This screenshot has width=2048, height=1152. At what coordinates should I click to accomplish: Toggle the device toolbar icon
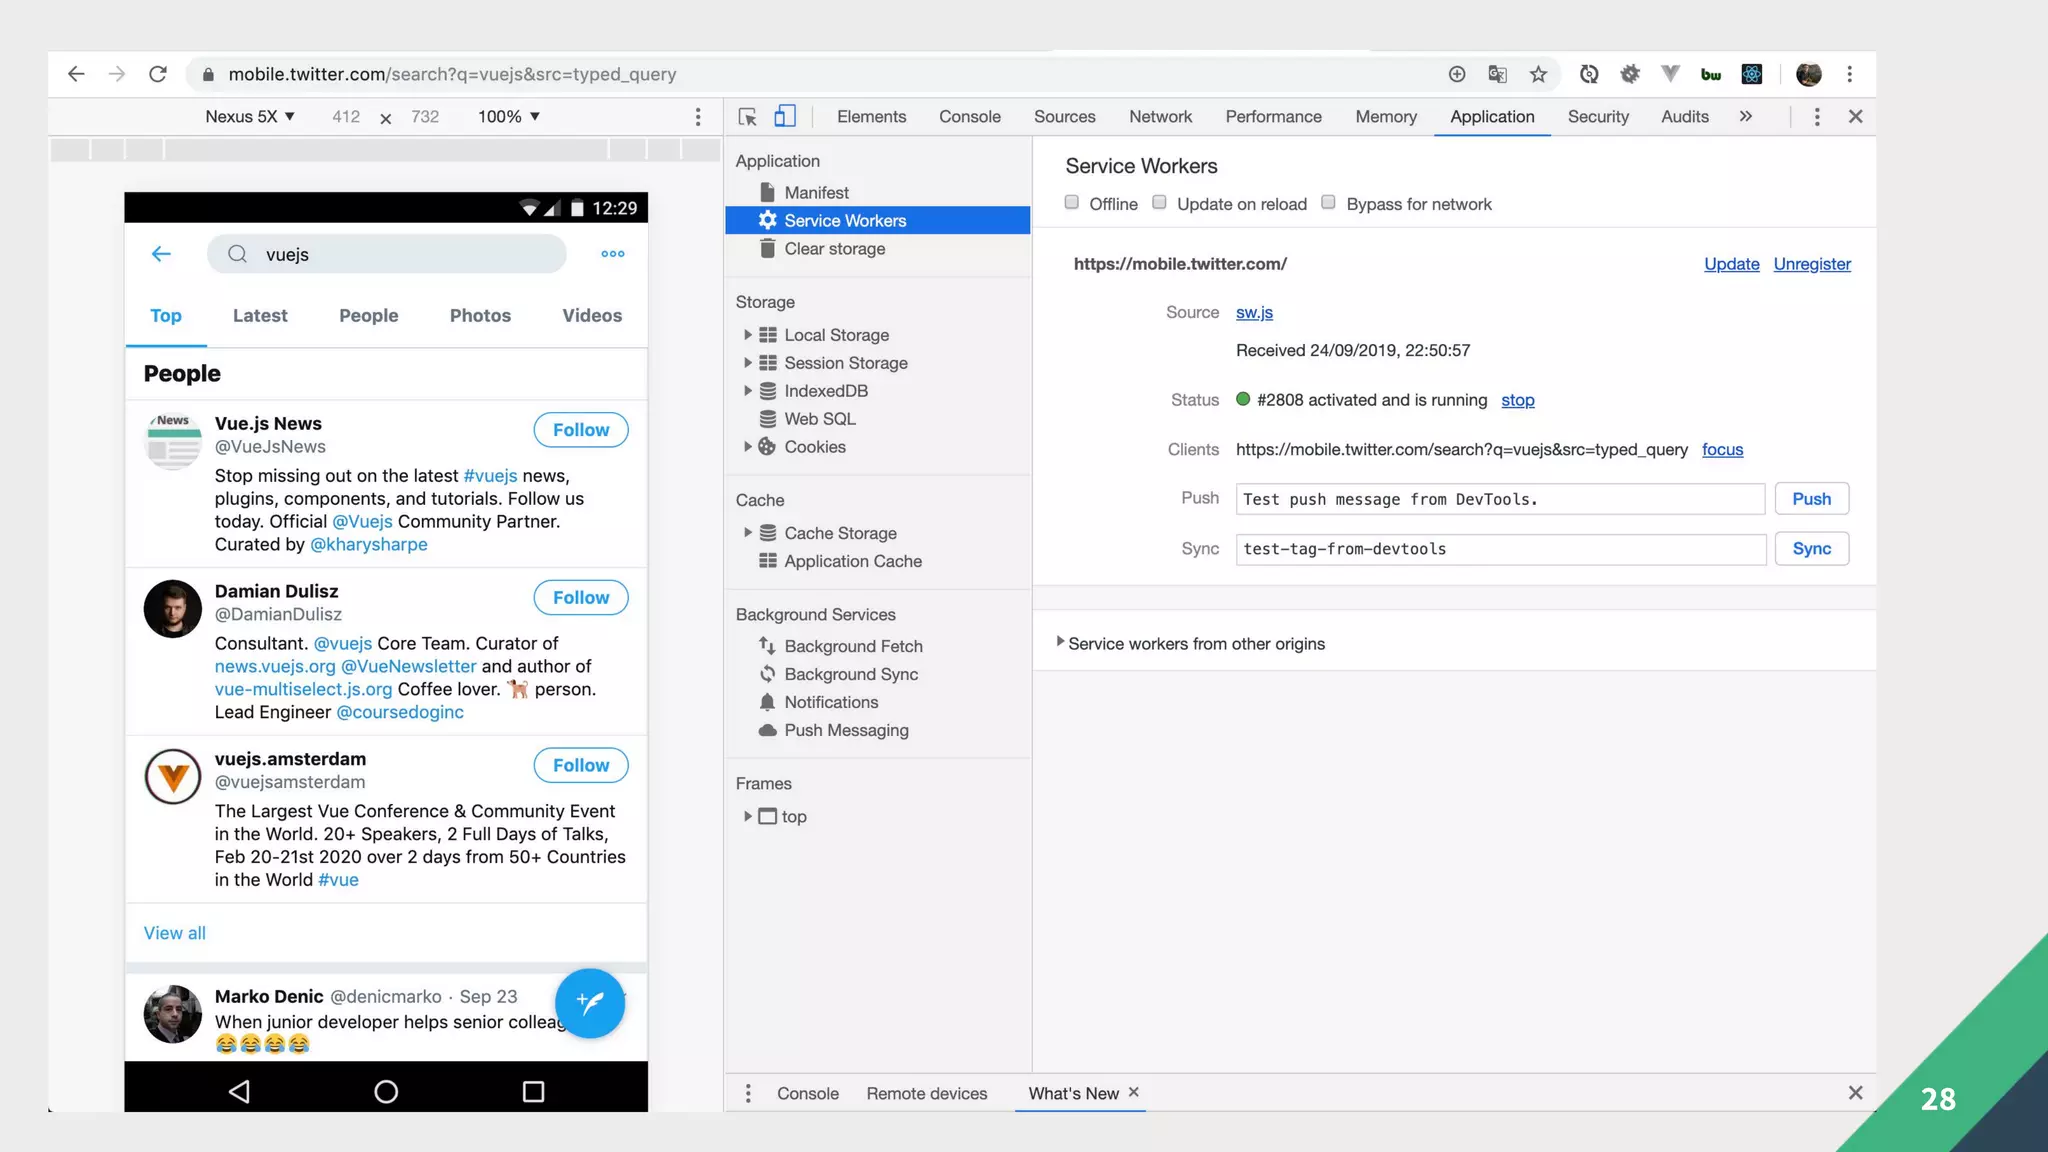(785, 117)
